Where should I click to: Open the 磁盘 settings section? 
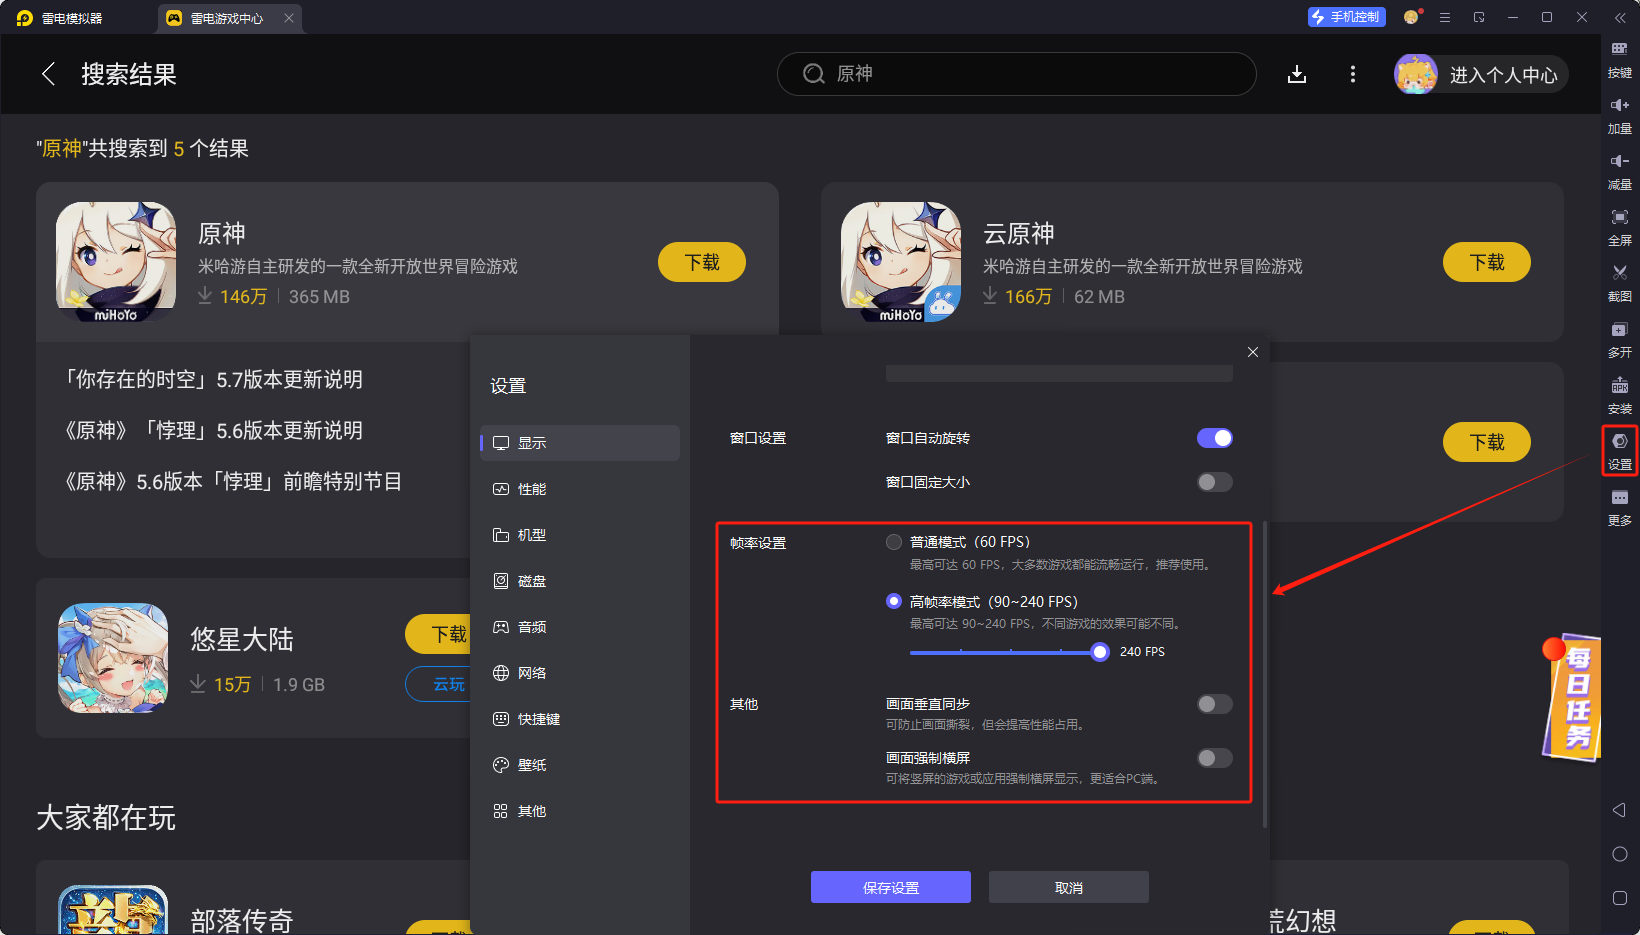click(580, 581)
